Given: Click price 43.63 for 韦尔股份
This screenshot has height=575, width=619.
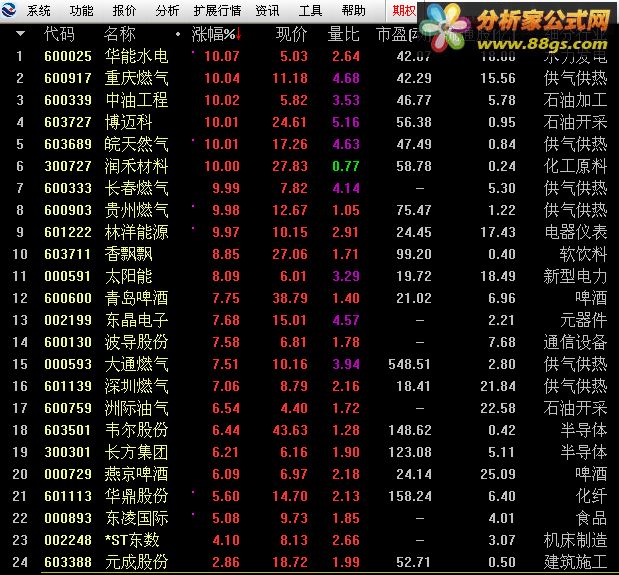Looking at the screenshot, I should point(290,430).
